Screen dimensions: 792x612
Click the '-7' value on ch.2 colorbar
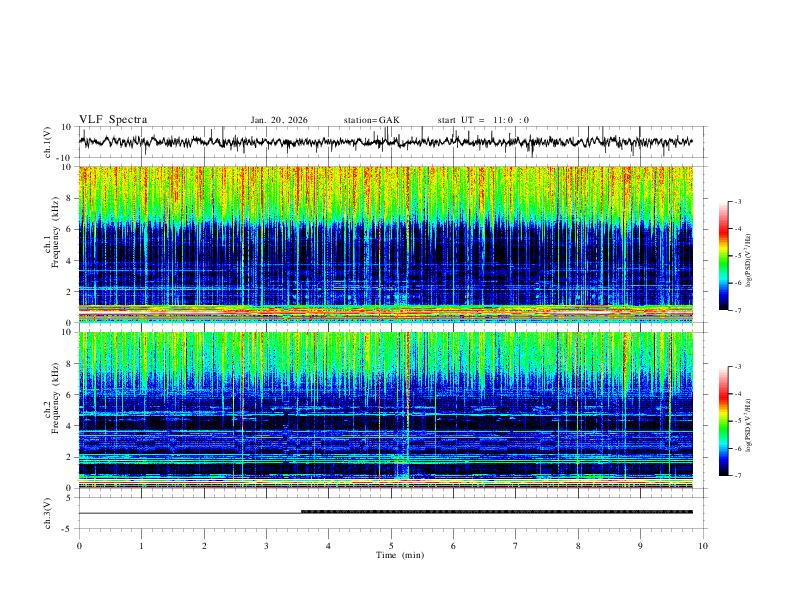737,476
